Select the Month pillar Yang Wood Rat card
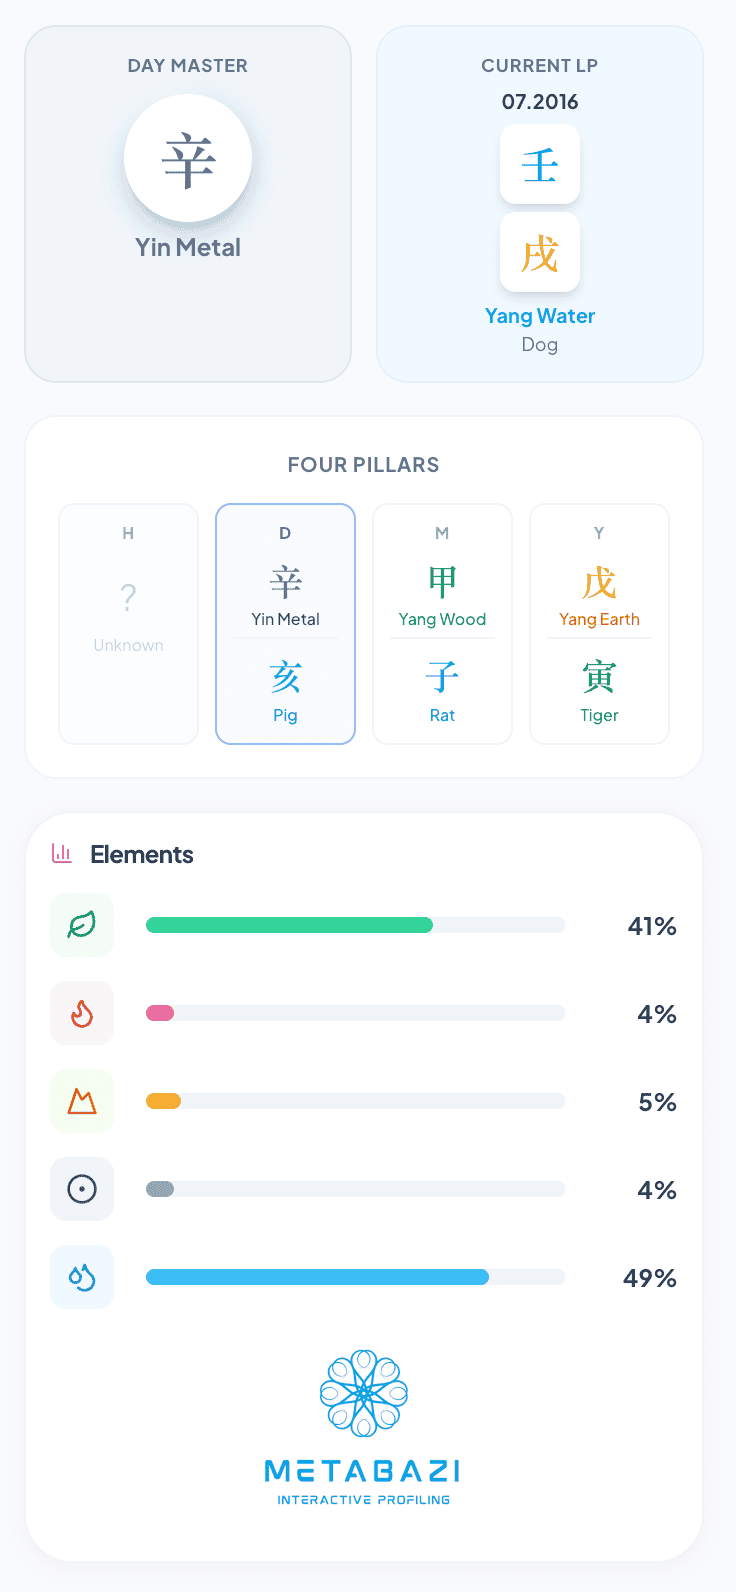The height and width of the screenshot is (1592, 736). (x=442, y=624)
